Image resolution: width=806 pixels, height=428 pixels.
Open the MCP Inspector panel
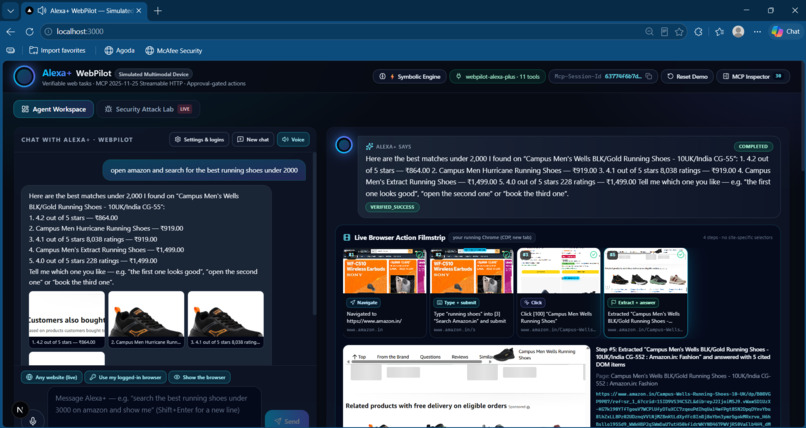coord(753,77)
